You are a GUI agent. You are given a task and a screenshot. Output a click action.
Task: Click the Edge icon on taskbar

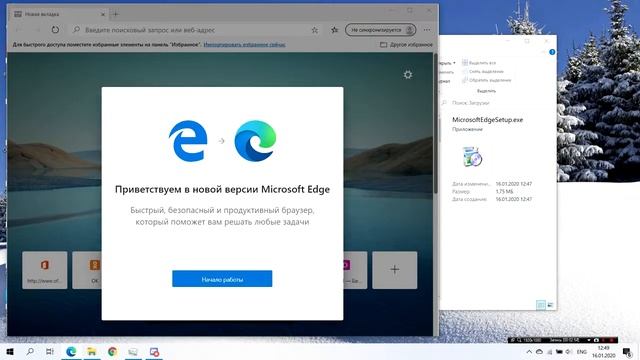71,351
